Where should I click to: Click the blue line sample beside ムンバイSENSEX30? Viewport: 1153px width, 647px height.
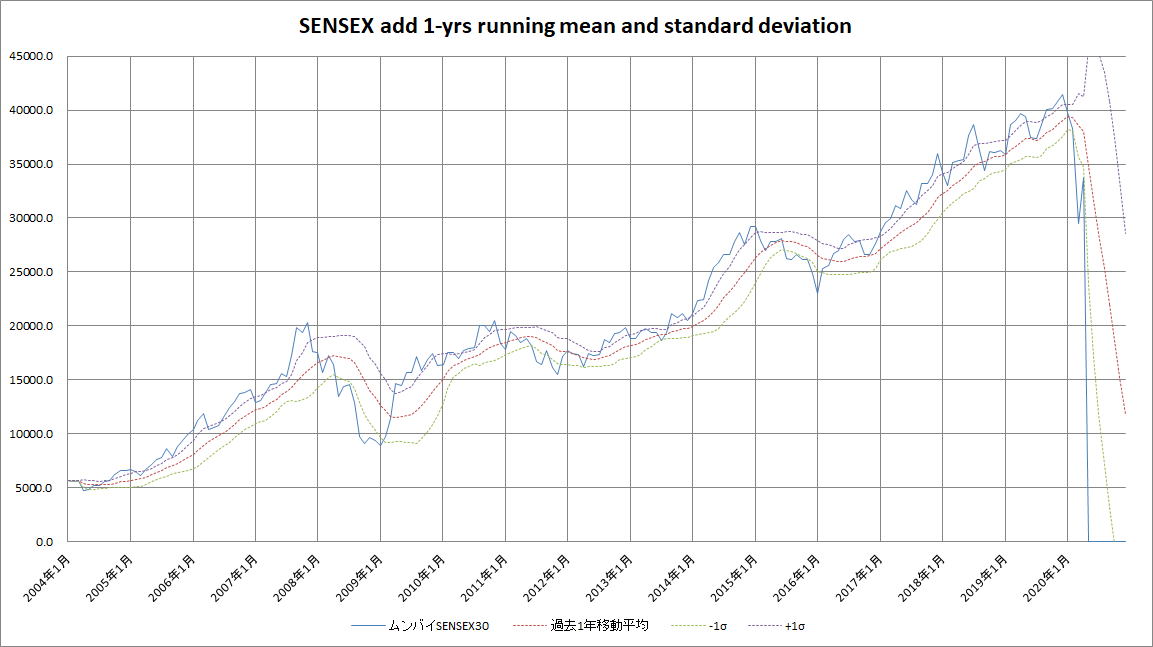(x=368, y=626)
